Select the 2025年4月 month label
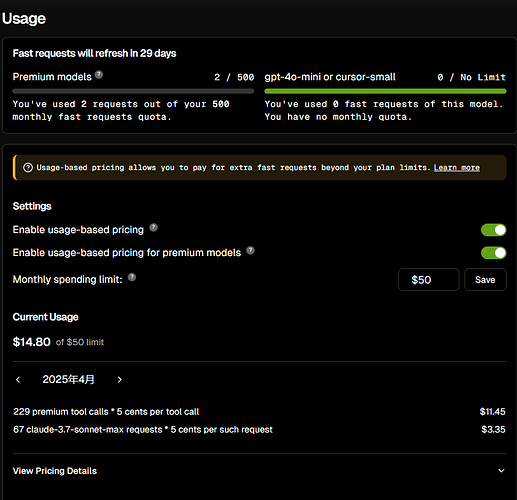Screen dimensions: 517x500 point(68,379)
